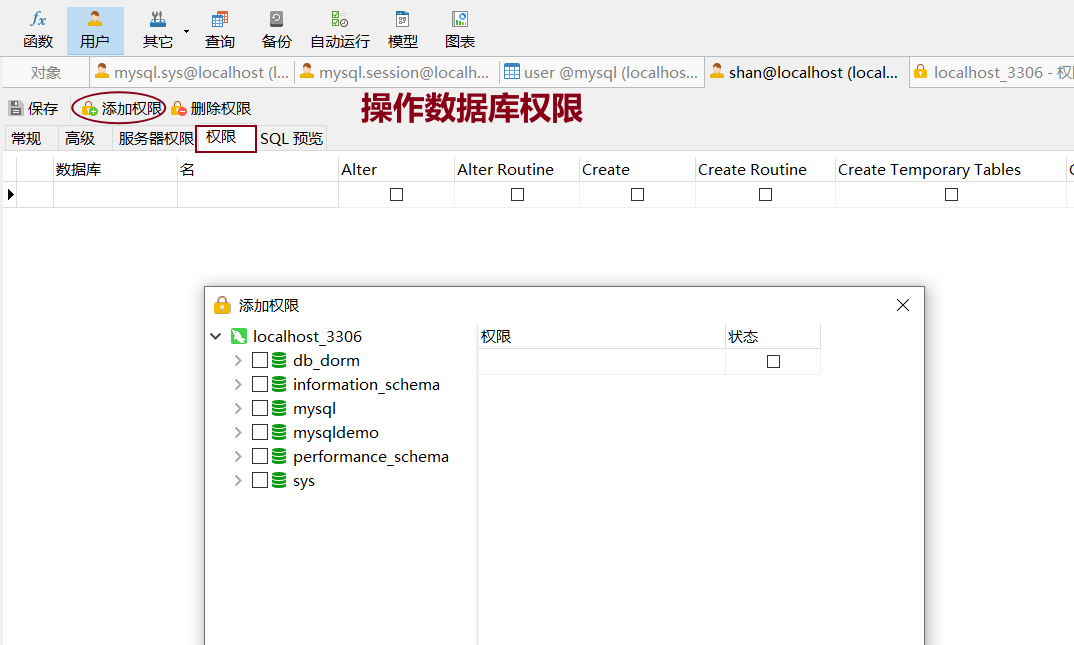
Task: Select the 用户 (User) toolbar icon
Action: (95, 31)
